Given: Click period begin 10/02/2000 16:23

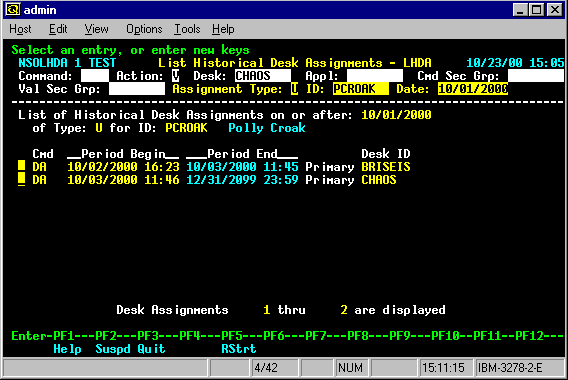Looking at the screenshot, I should coord(123,167).
